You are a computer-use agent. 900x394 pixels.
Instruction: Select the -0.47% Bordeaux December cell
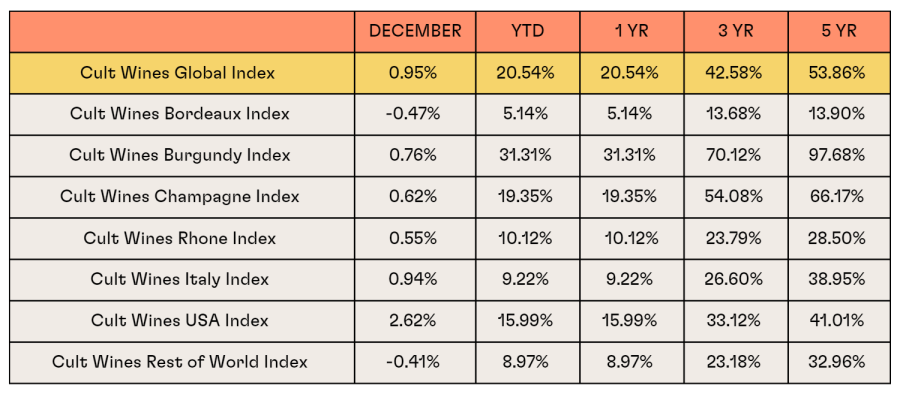click(x=415, y=114)
